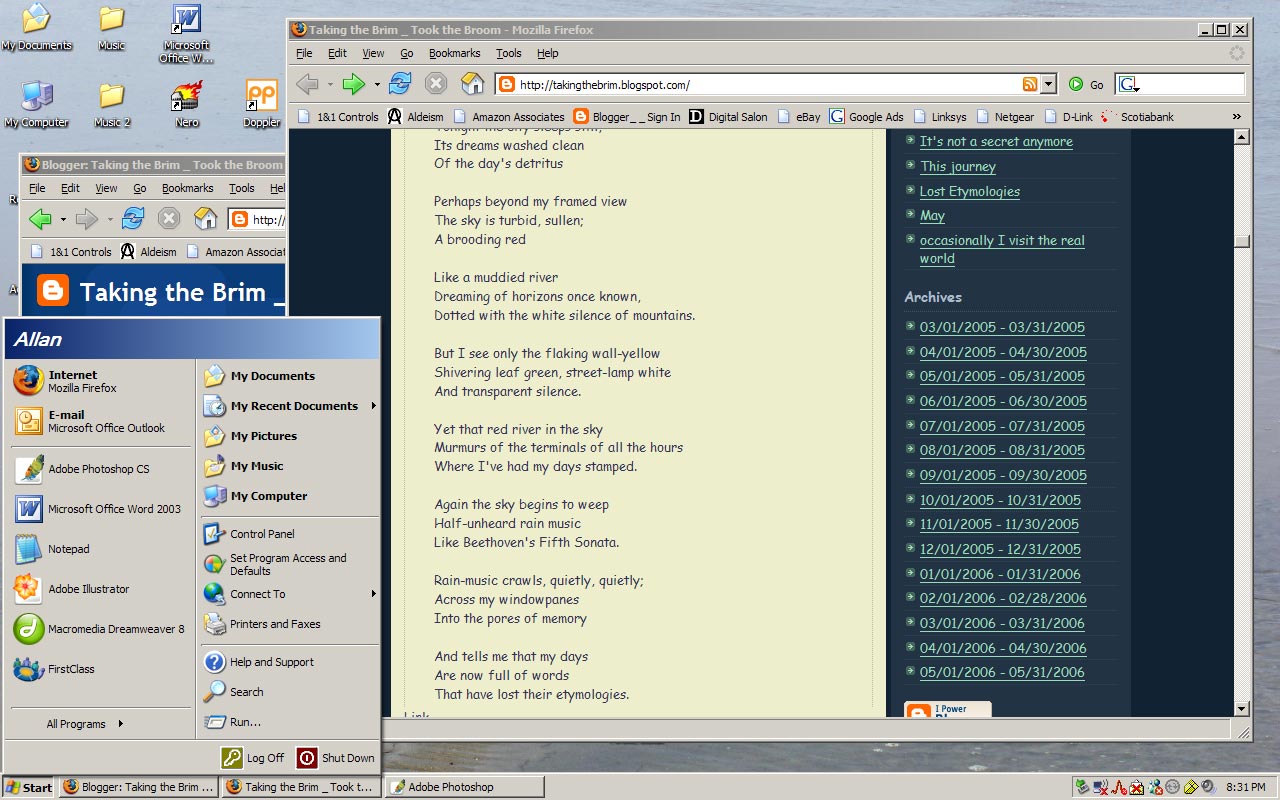
Task: Open the Help menu in front Firefox
Action: coord(548,53)
